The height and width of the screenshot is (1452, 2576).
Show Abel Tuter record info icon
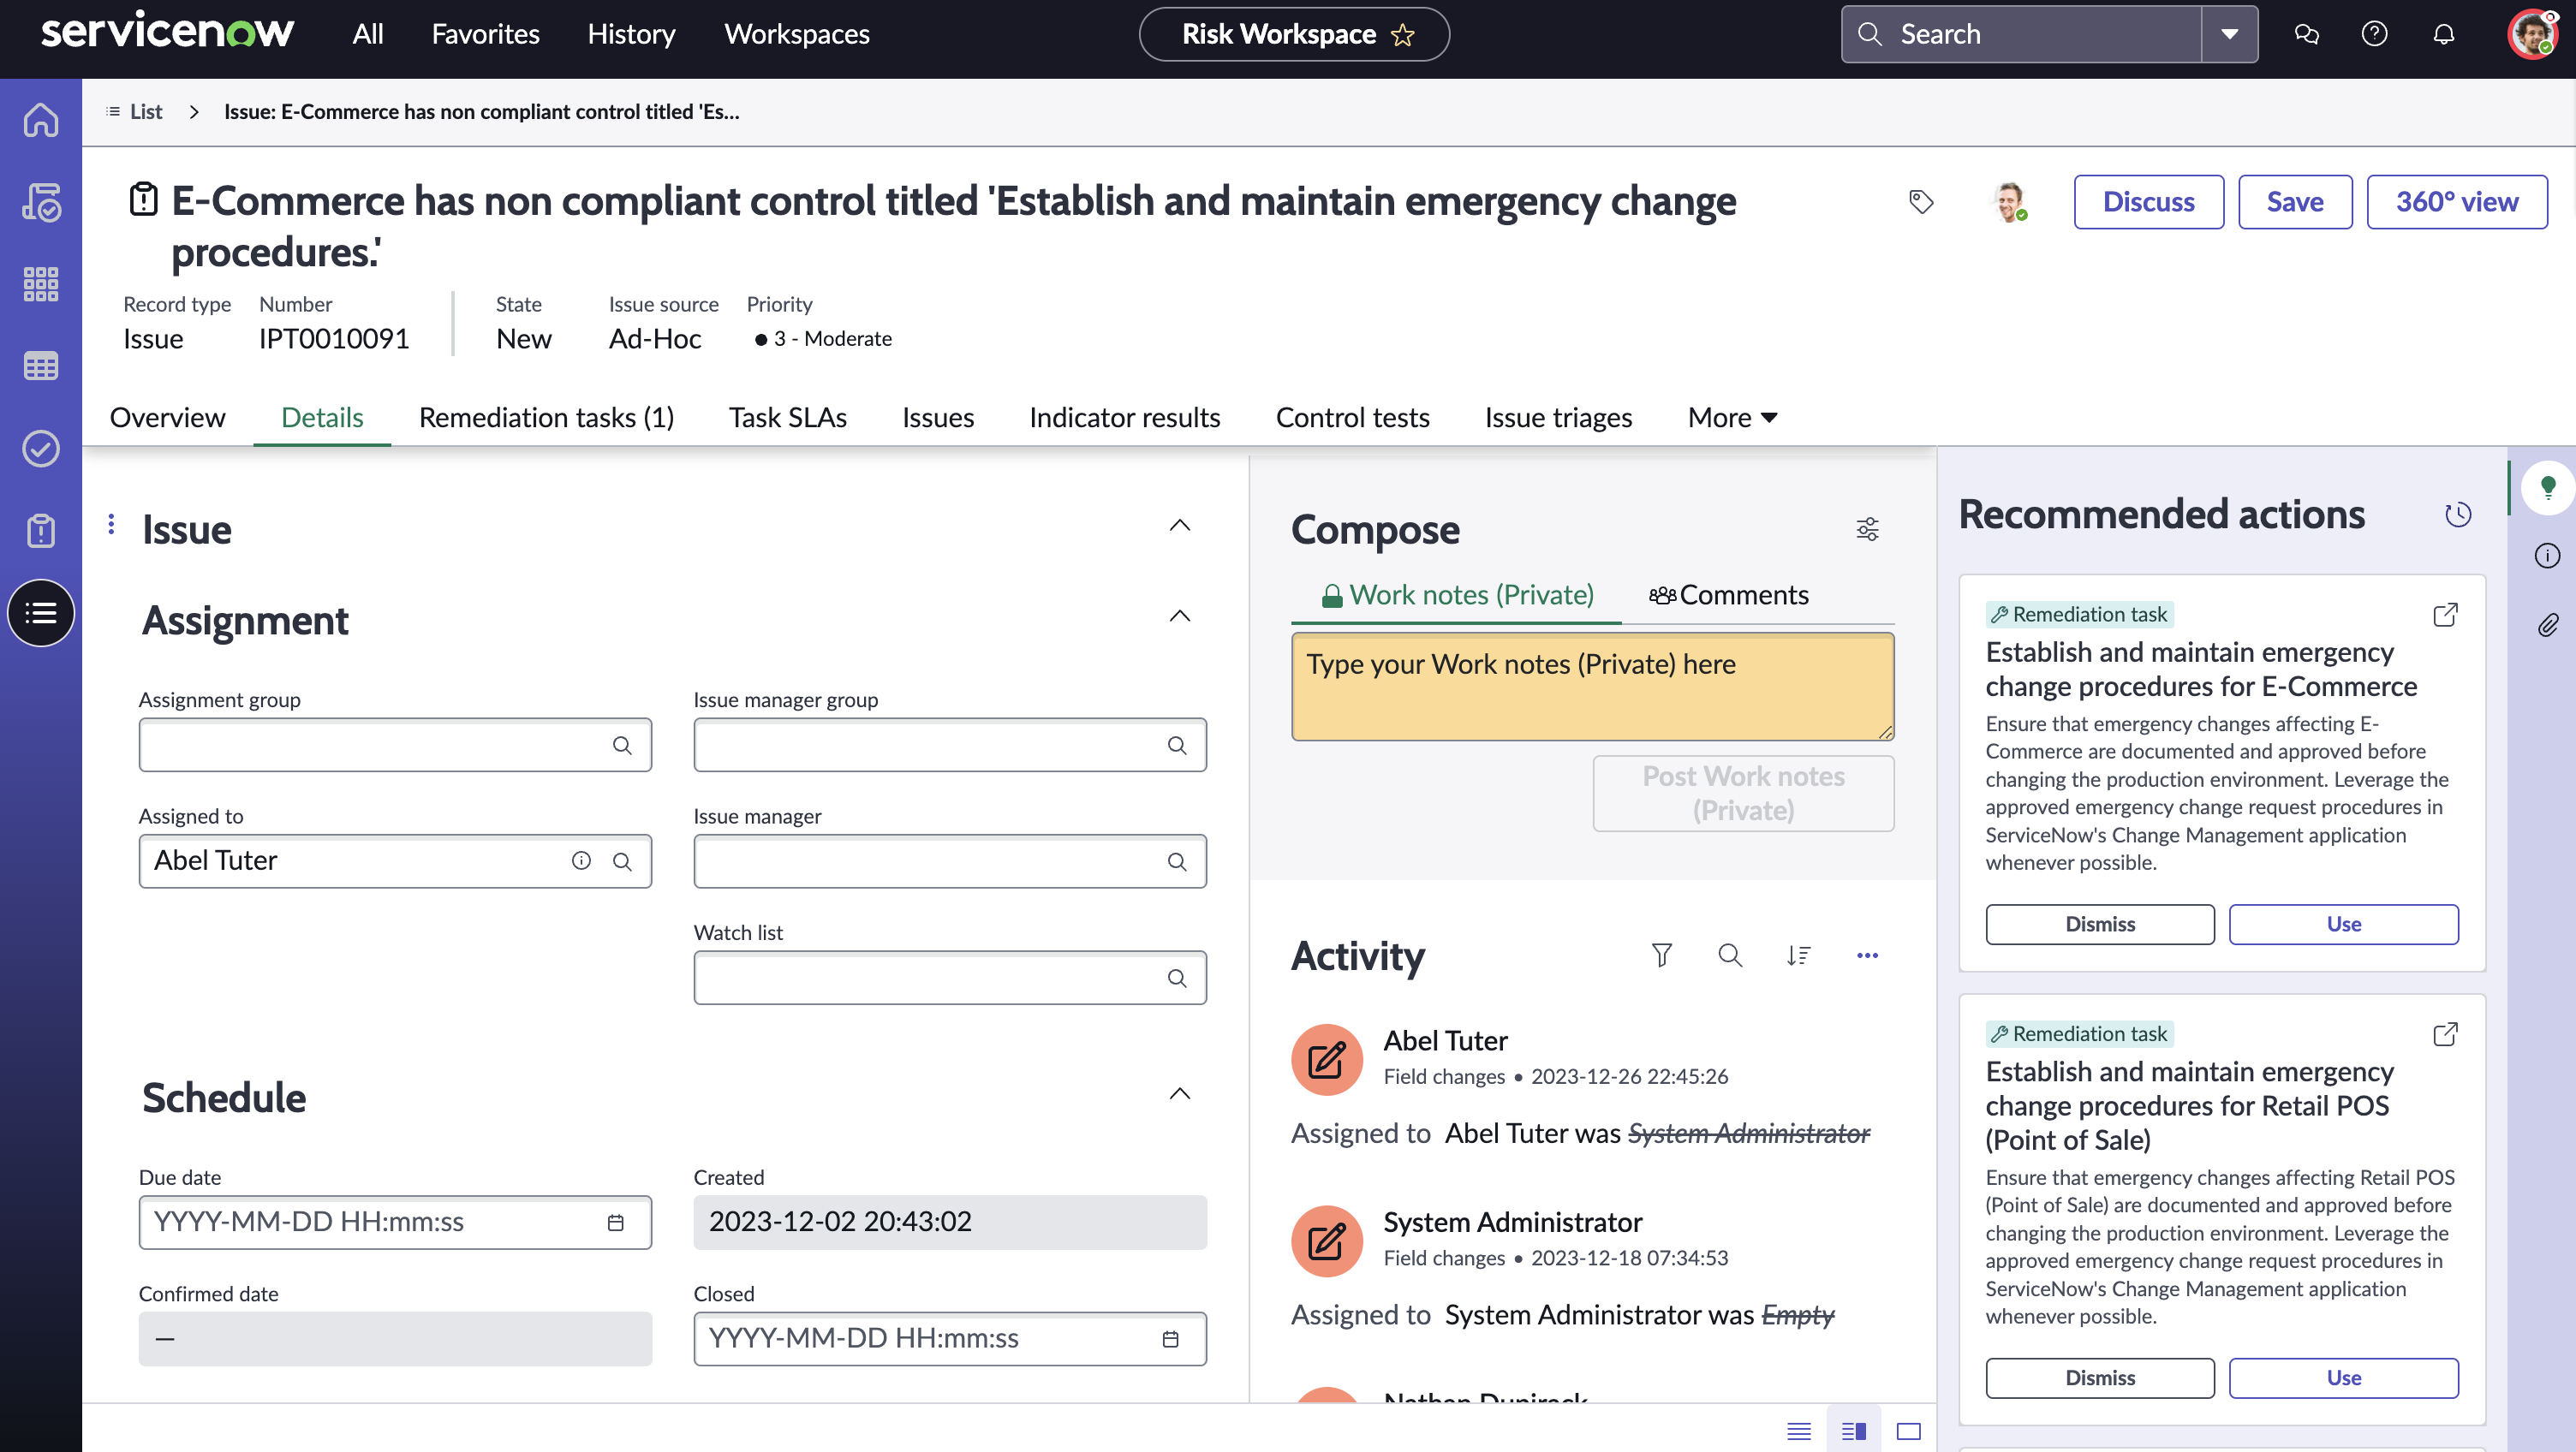pos(581,861)
